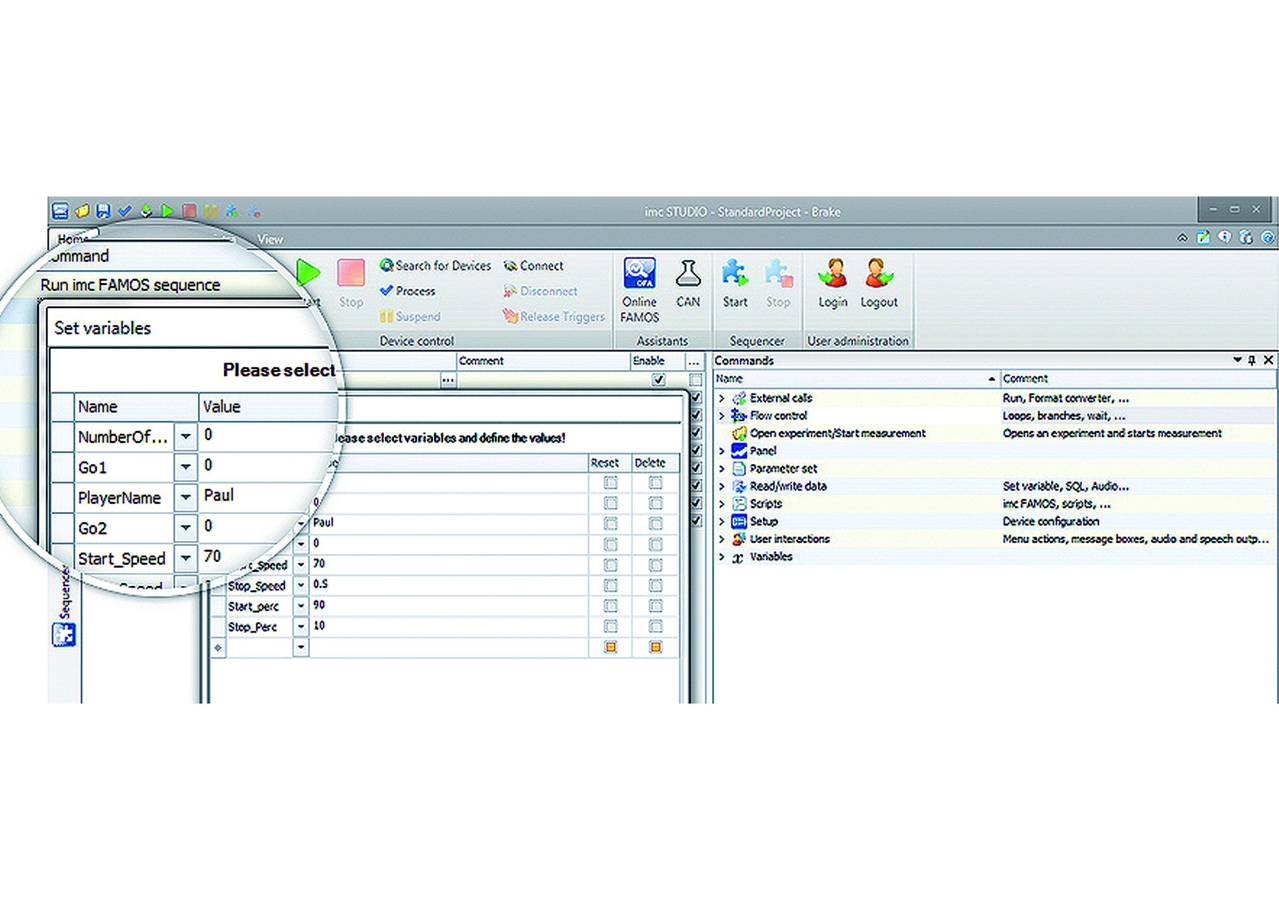
Task: Toggle the checked box under the Enable column
Action: (658, 380)
